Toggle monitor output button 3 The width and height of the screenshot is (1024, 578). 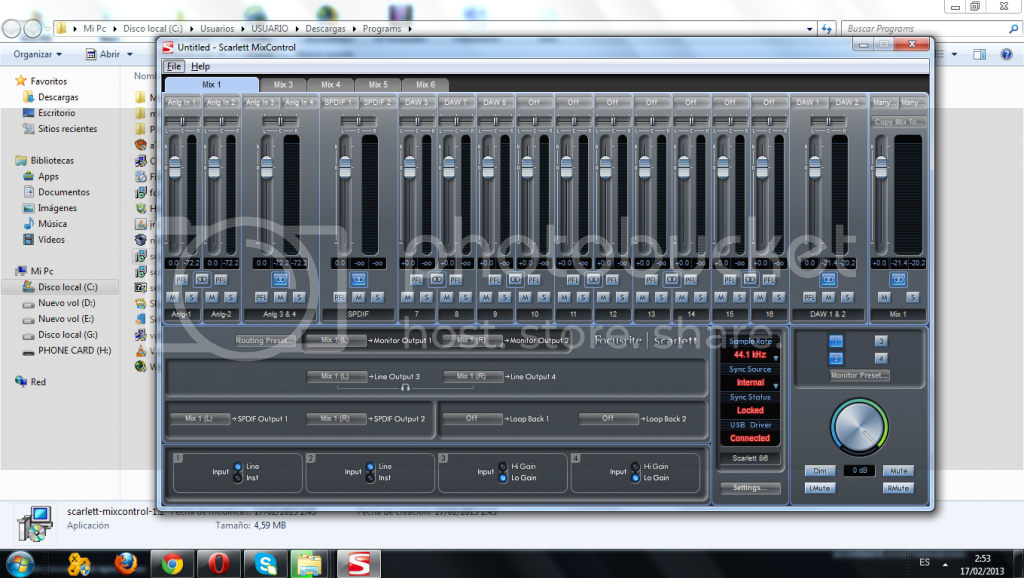880,341
